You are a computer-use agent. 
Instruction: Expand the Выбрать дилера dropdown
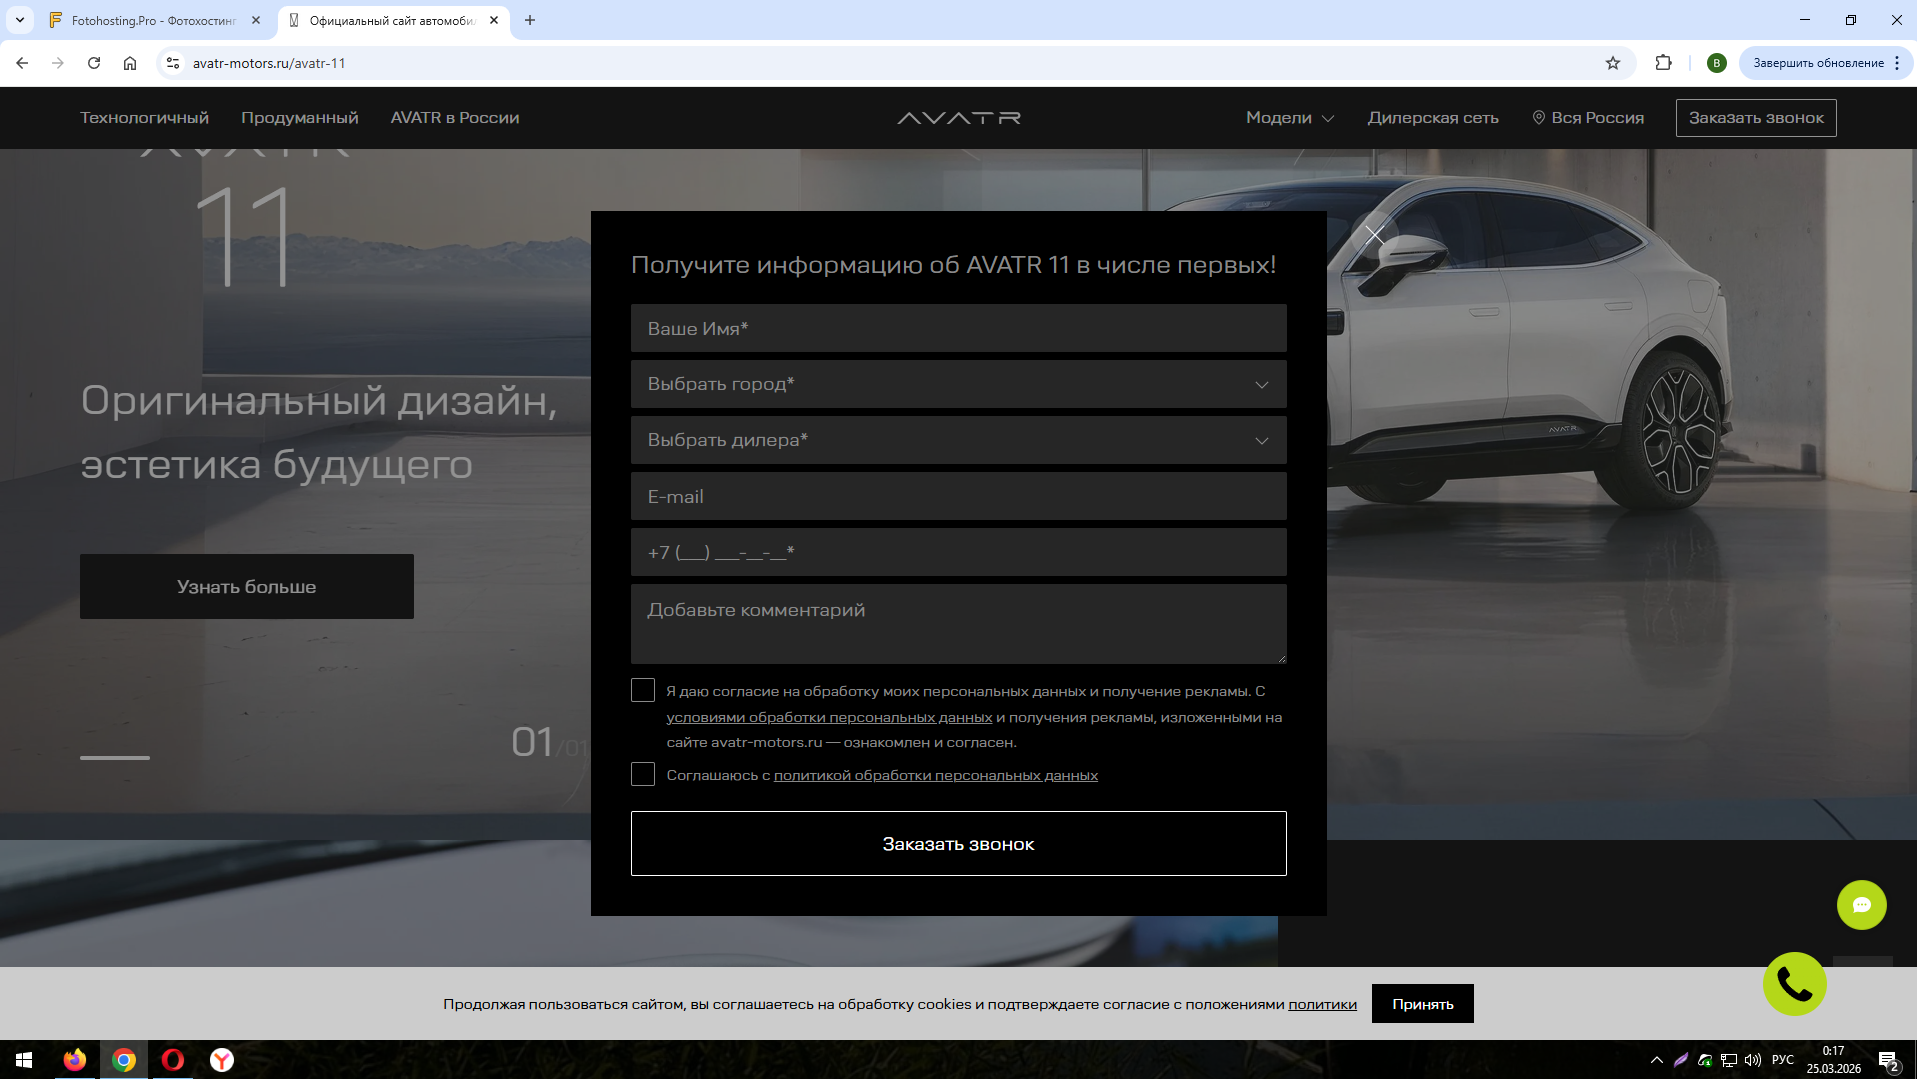pos(958,440)
